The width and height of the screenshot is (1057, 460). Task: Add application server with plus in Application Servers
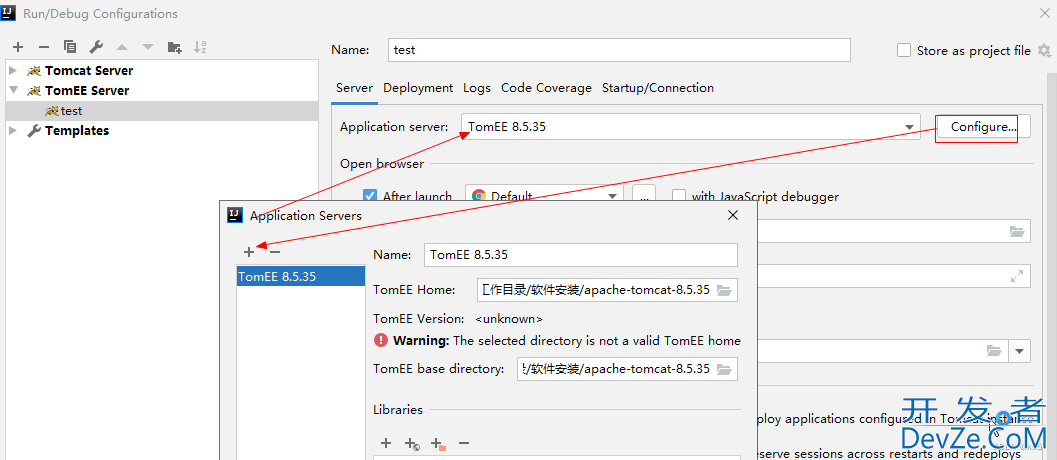coord(249,252)
